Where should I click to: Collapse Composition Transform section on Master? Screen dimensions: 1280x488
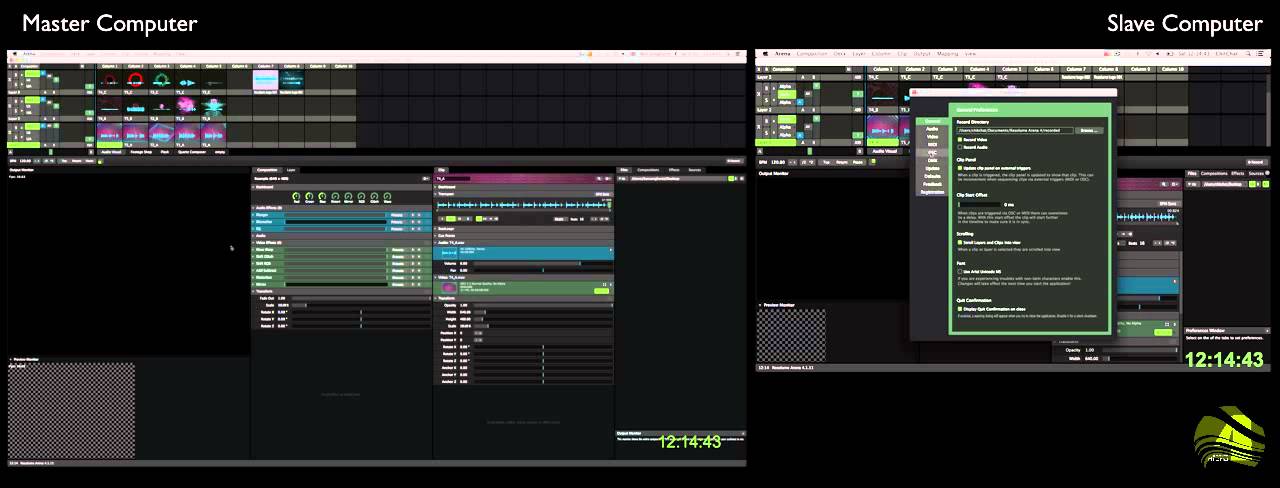(254, 291)
